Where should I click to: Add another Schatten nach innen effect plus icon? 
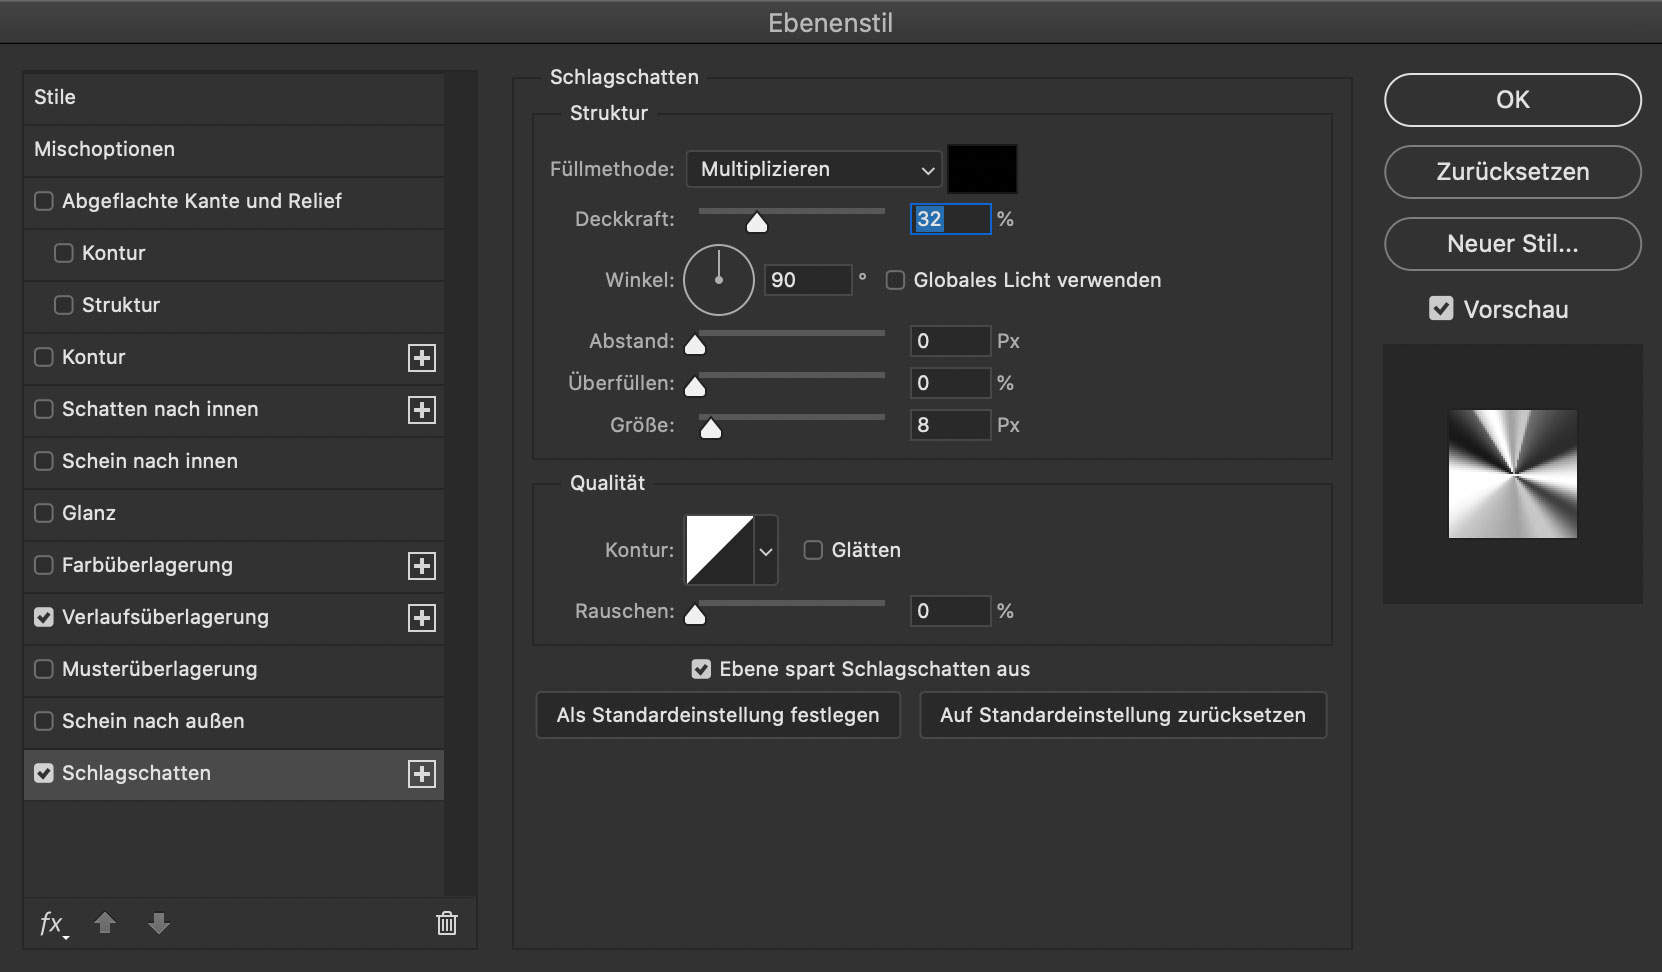pos(422,410)
